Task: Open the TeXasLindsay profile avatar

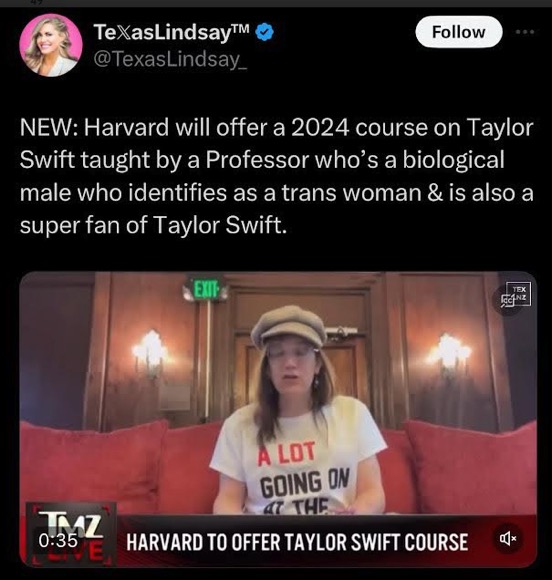Action: click(x=51, y=45)
